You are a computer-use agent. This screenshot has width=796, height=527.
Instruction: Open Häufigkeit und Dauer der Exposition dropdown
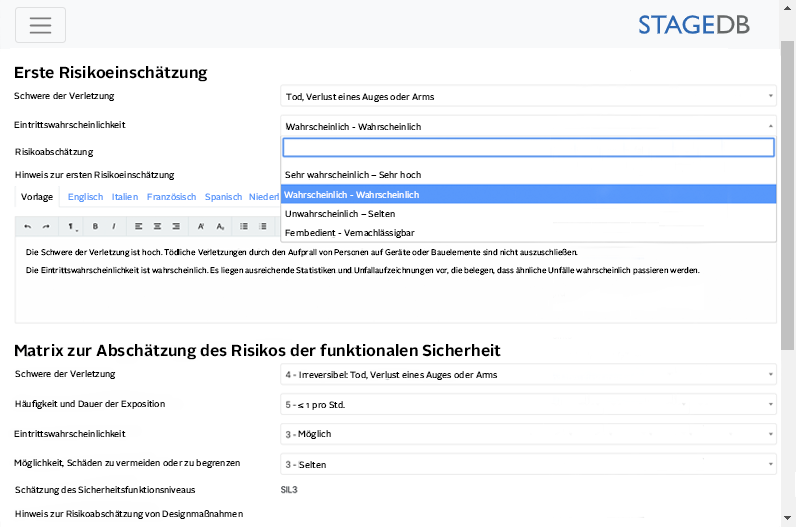click(528, 404)
